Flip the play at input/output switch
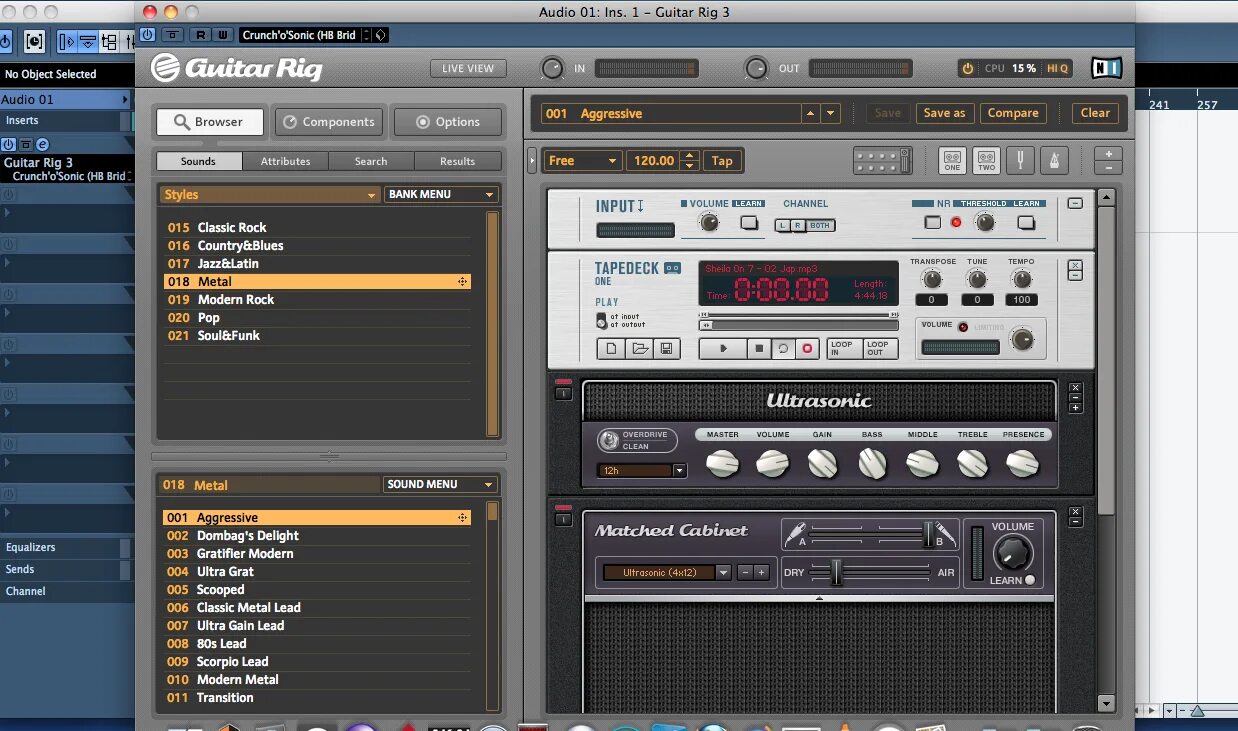This screenshot has width=1238, height=731. (x=601, y=320)
